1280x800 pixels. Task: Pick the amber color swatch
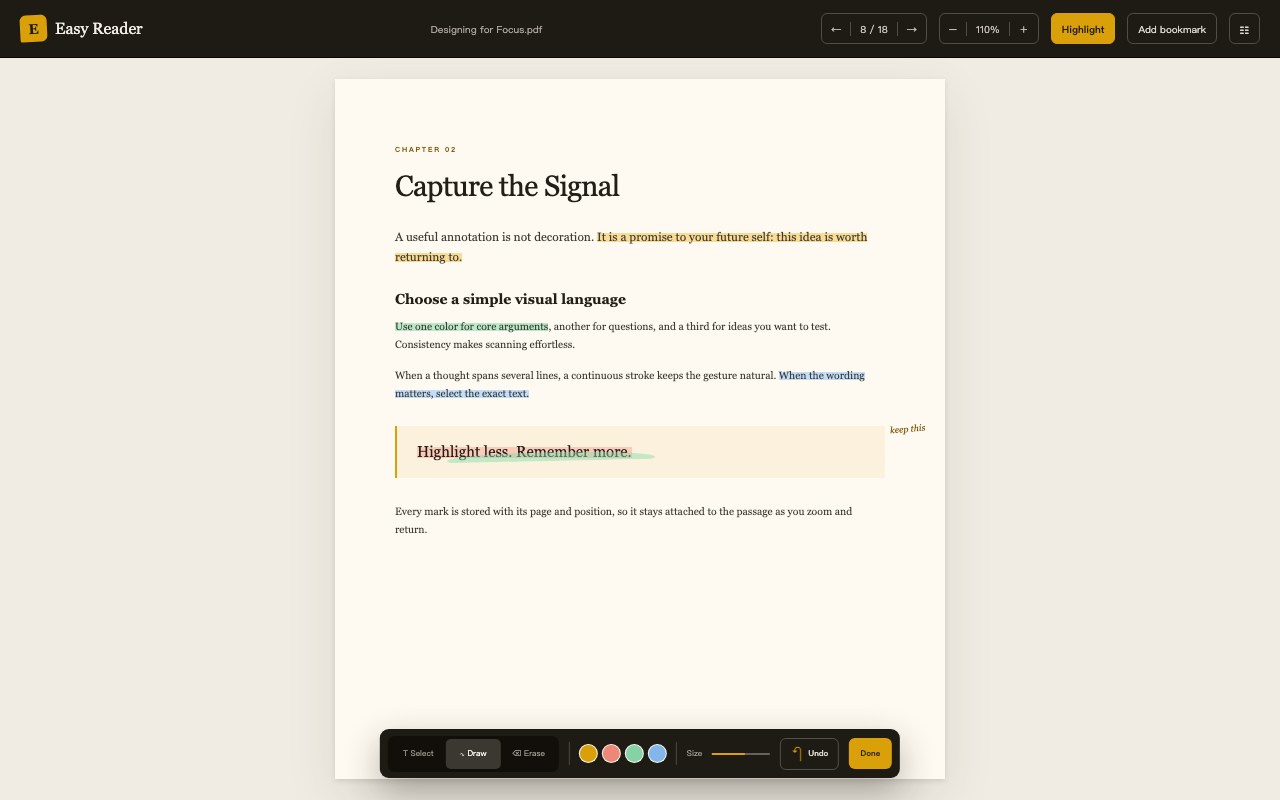coord(588,753)
